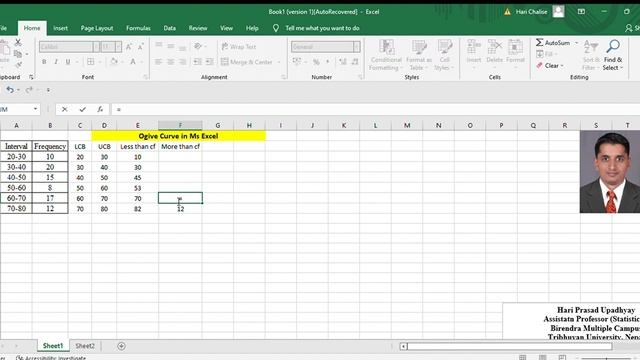Click the Fill Color bucket icon
This screenshot has width=640, height=360.
(x=114, y=62)
